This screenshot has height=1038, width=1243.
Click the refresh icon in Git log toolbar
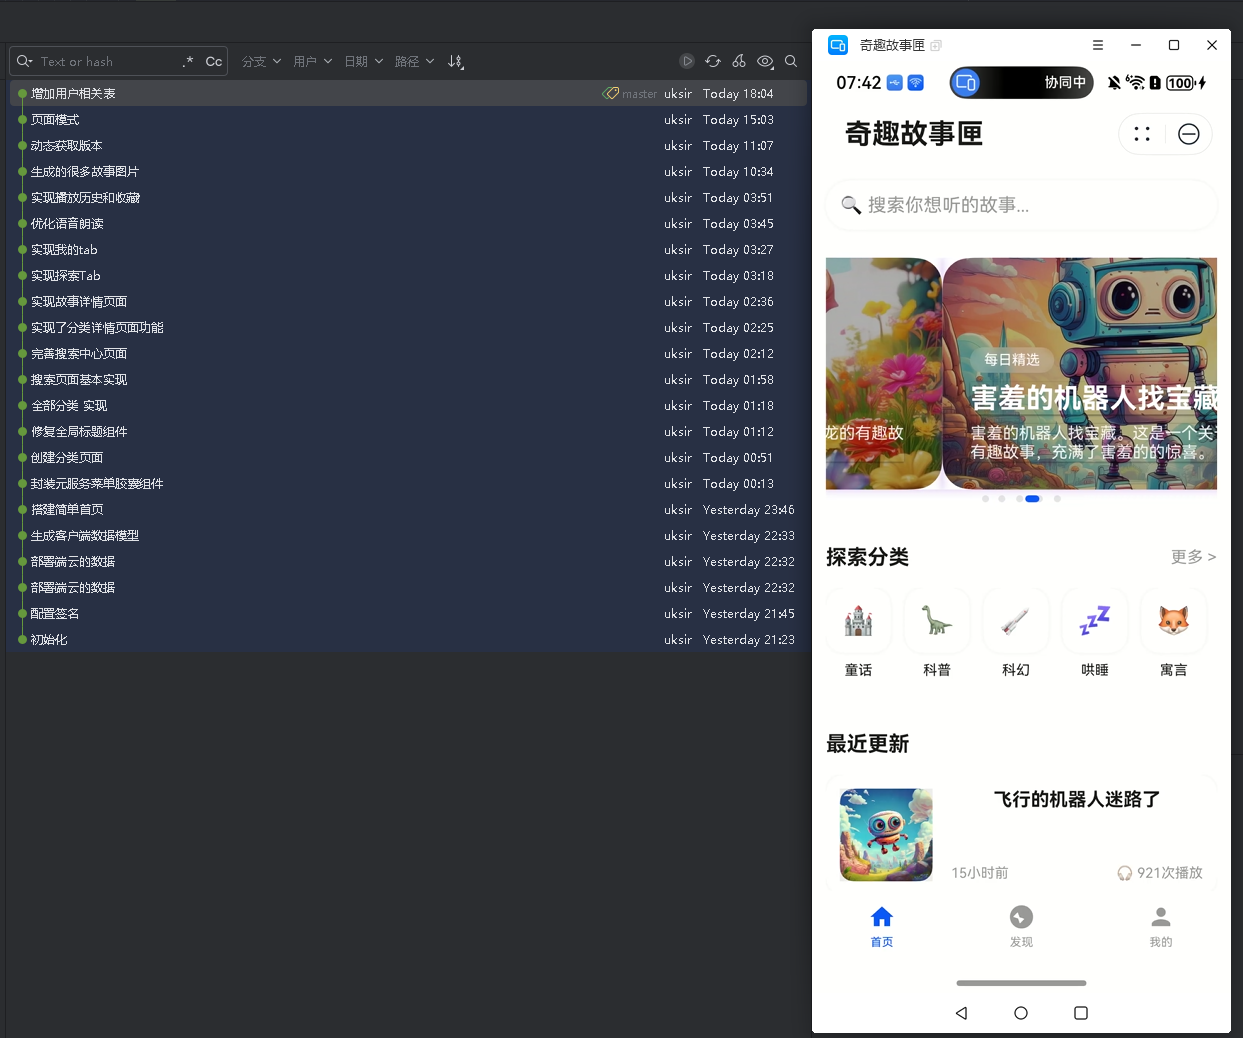point(713,61)
